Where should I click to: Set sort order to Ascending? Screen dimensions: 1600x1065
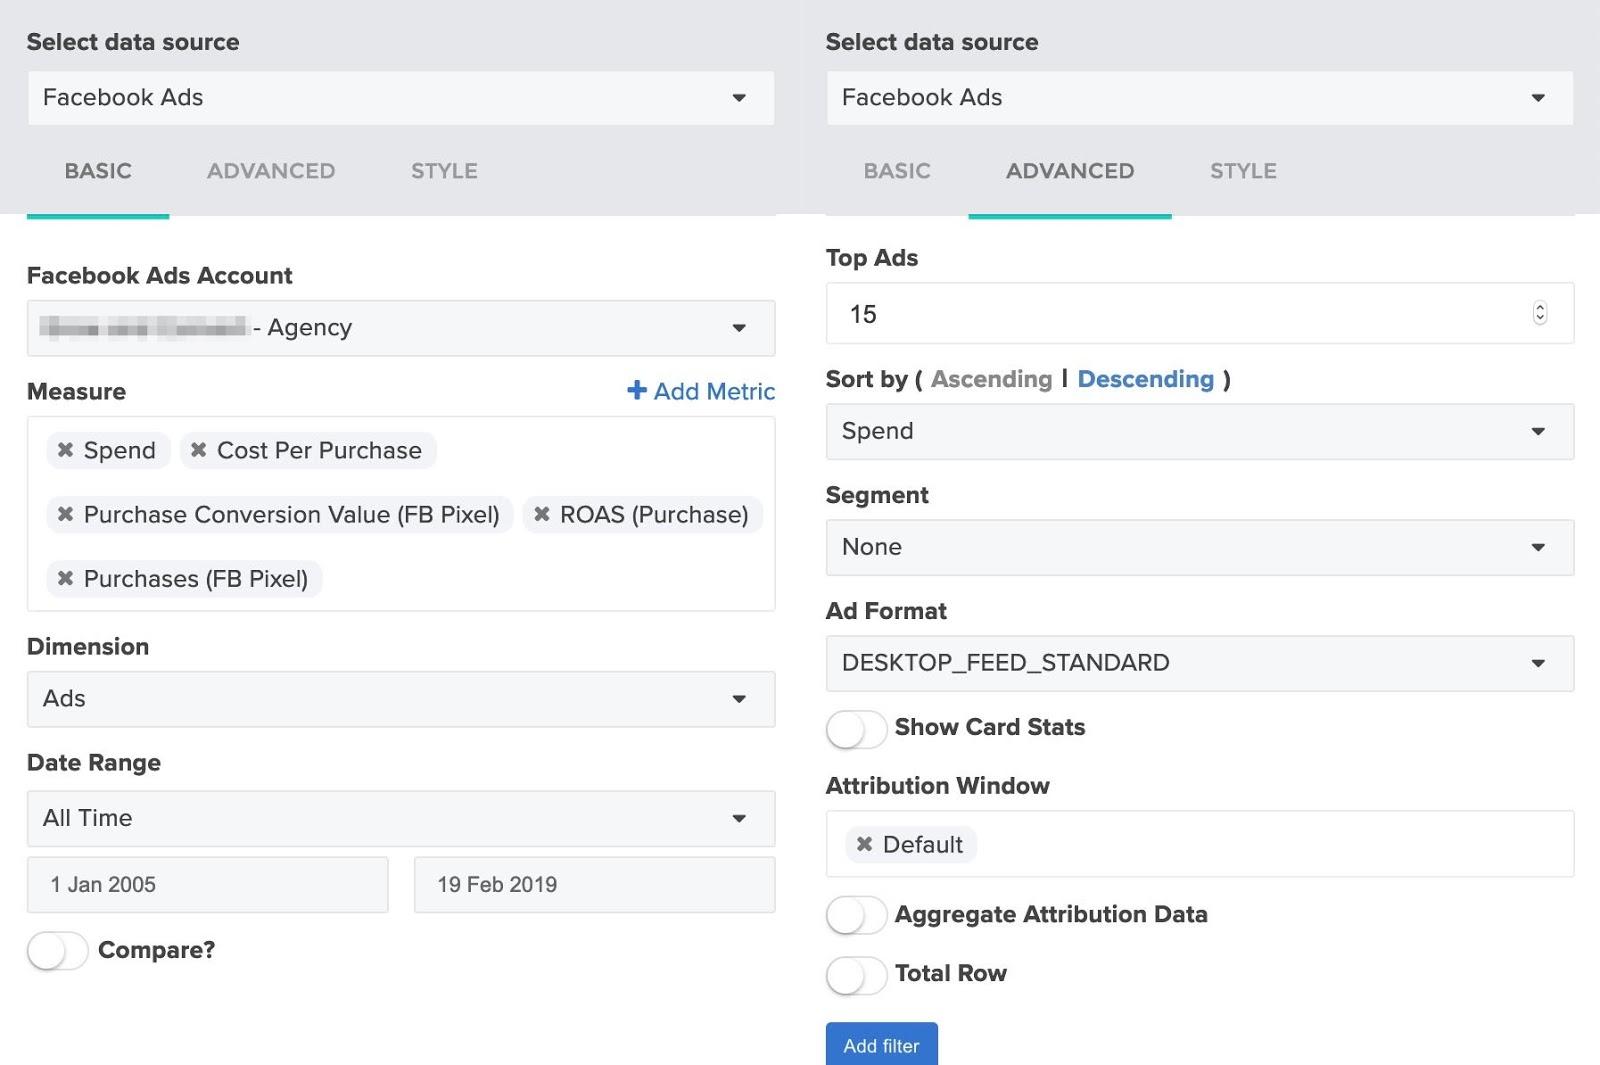click(x=991, y=379)
